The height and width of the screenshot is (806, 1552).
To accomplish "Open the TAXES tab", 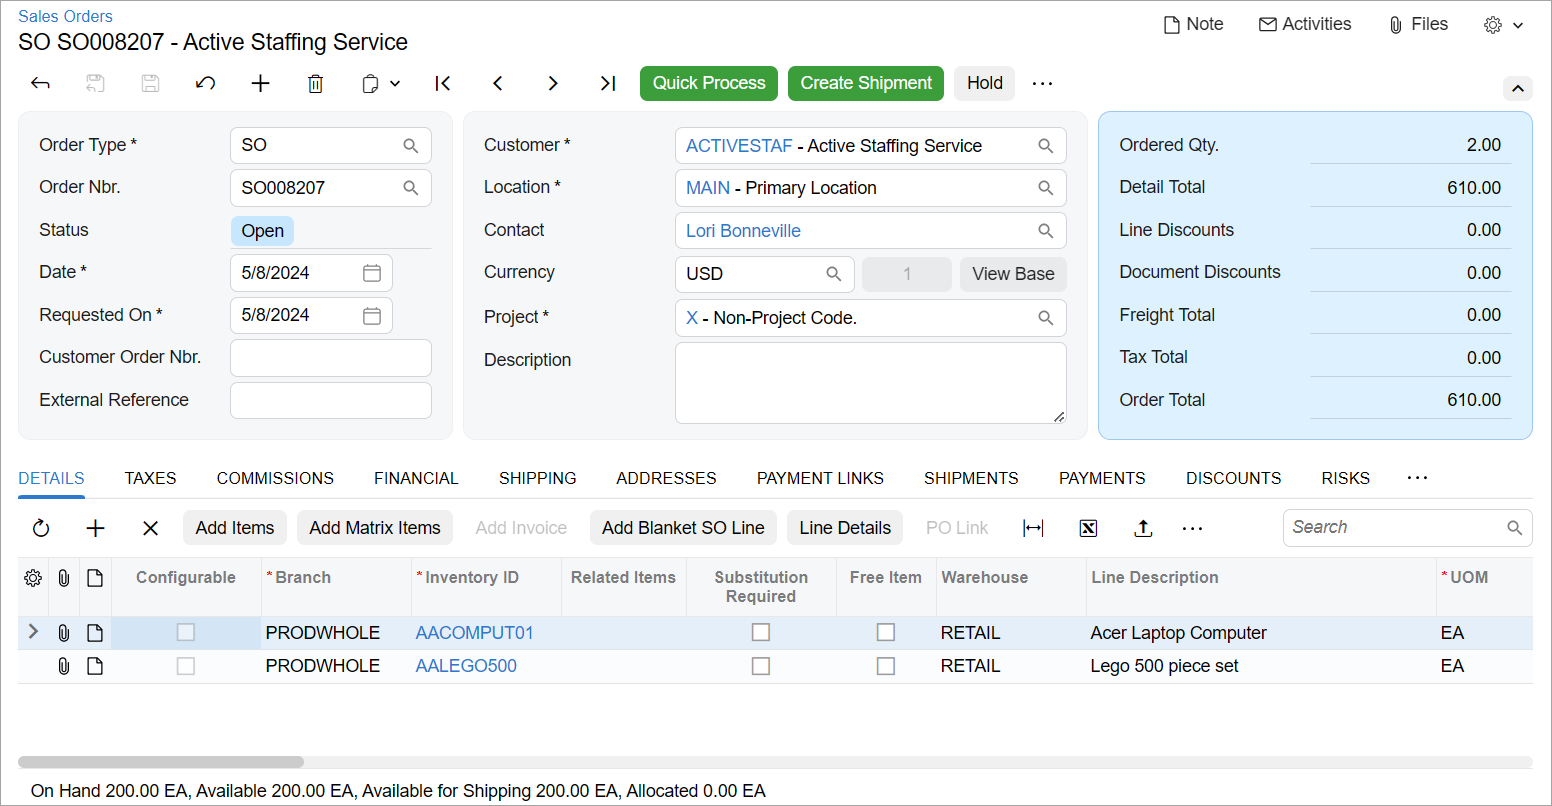I will click(150, 478).
